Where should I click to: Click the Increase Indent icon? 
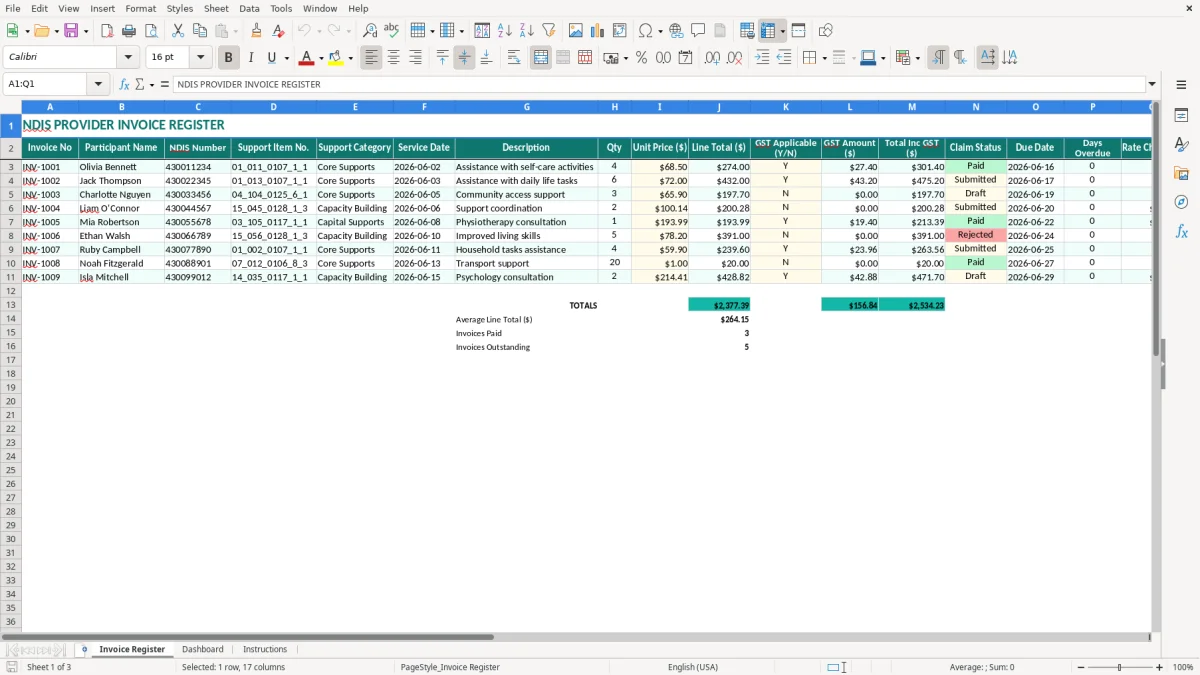[762, 58]
